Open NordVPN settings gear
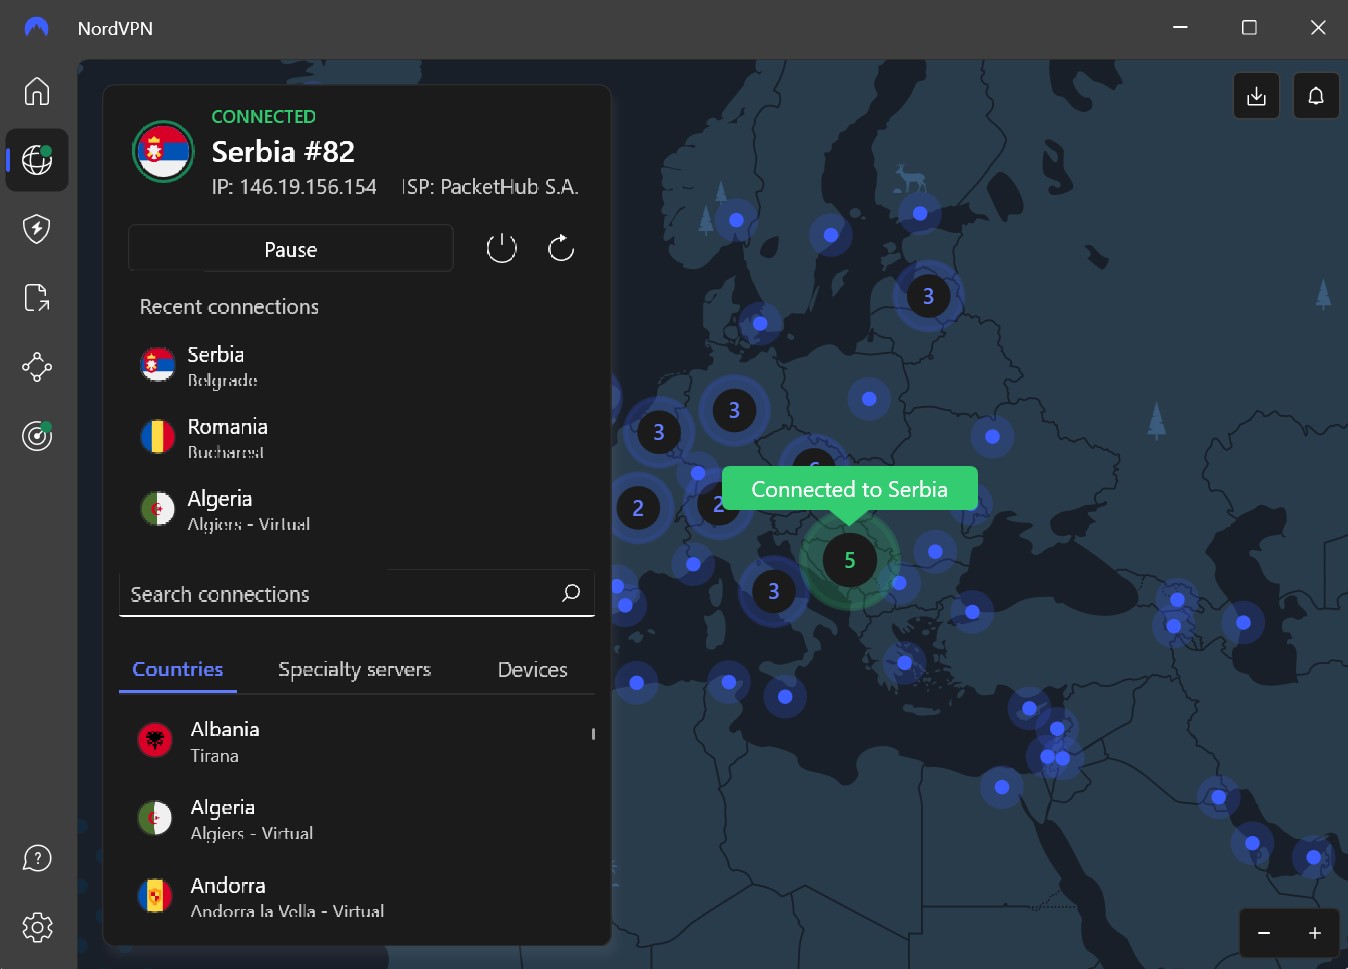 coord(36,927)
